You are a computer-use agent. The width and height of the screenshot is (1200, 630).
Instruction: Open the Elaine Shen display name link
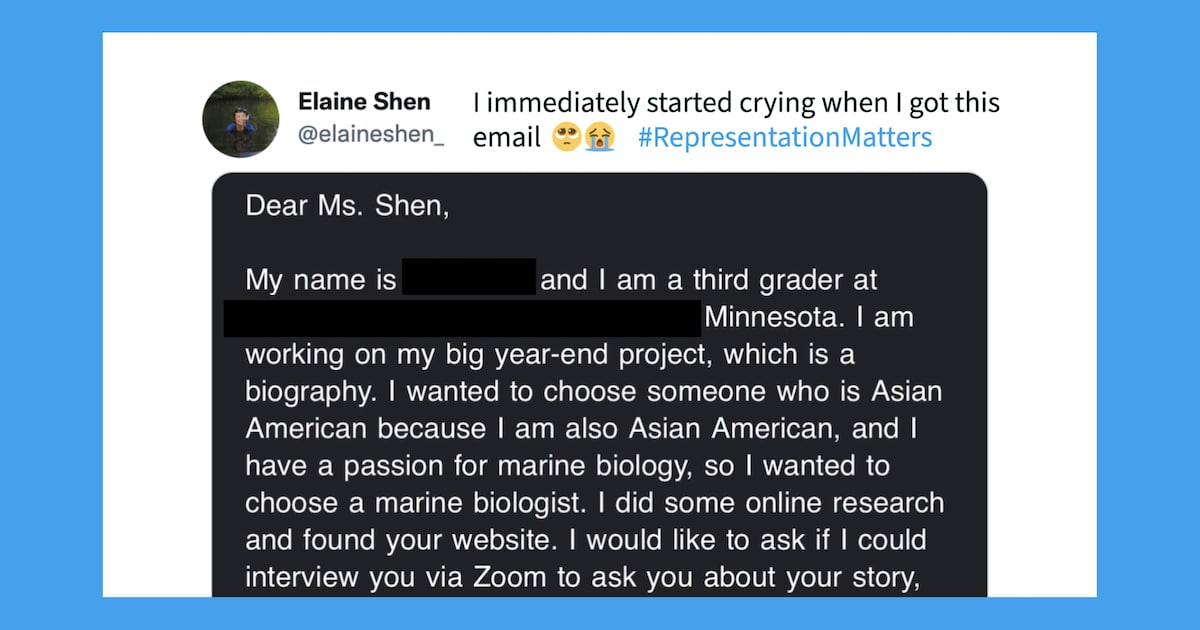point(364,102)
